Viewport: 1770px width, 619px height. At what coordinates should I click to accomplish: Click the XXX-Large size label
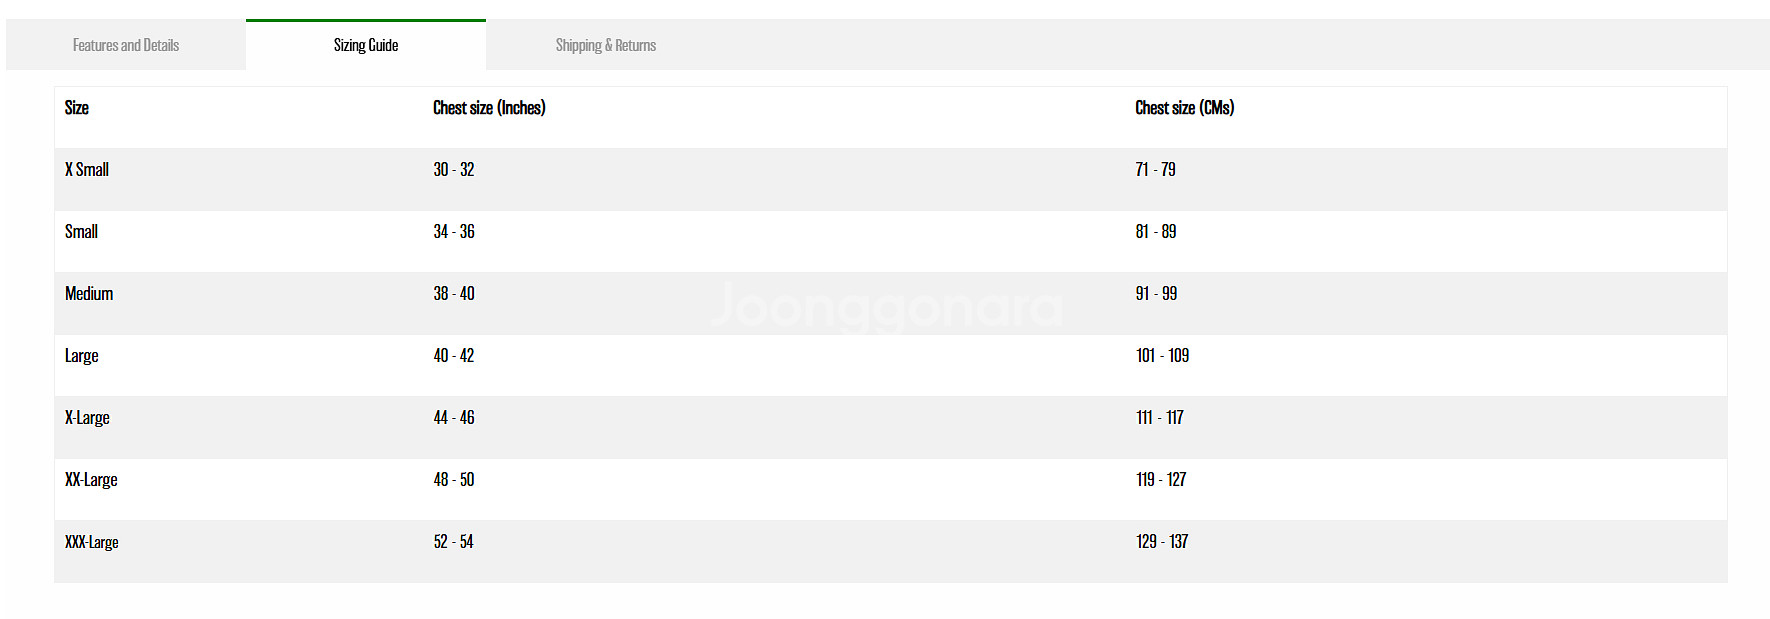[92, 542]
